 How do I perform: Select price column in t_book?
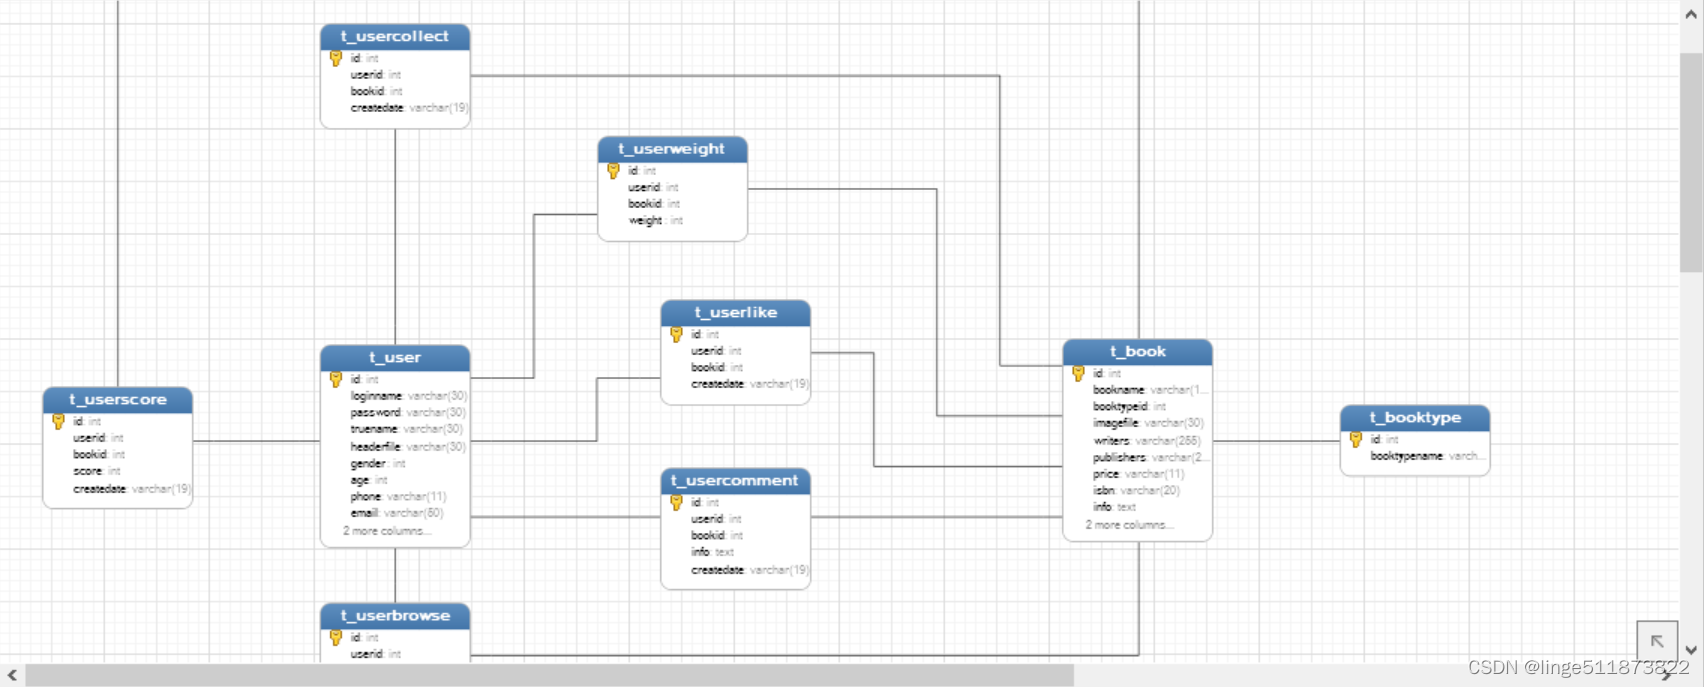coord(1138,474)
